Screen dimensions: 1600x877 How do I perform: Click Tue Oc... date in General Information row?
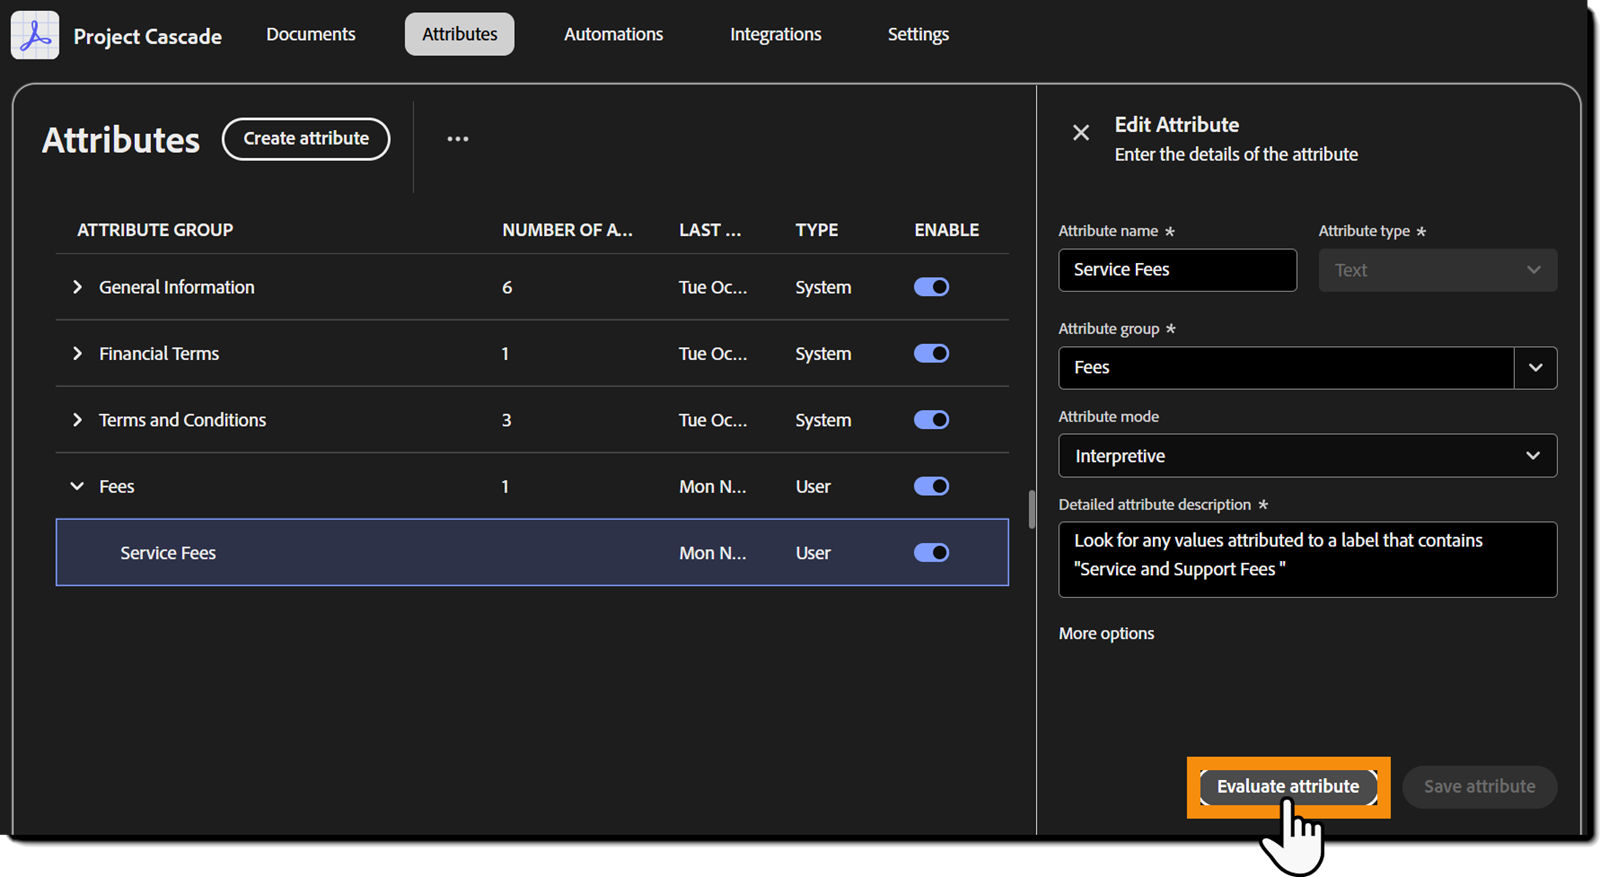pos(713,287)
